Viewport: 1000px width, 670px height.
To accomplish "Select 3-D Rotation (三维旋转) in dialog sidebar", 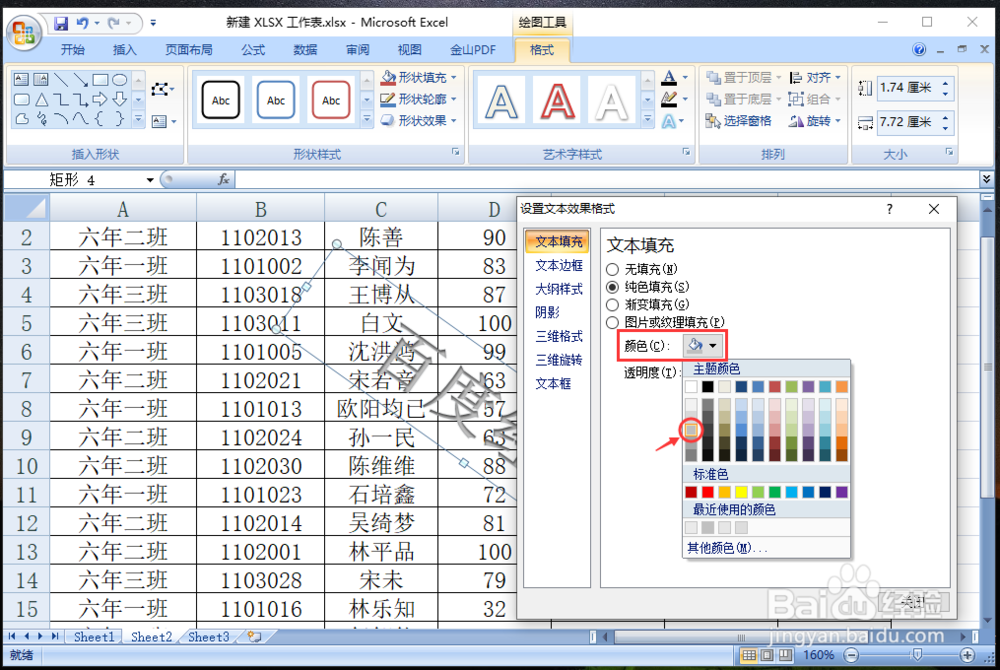I will (558, 360).
